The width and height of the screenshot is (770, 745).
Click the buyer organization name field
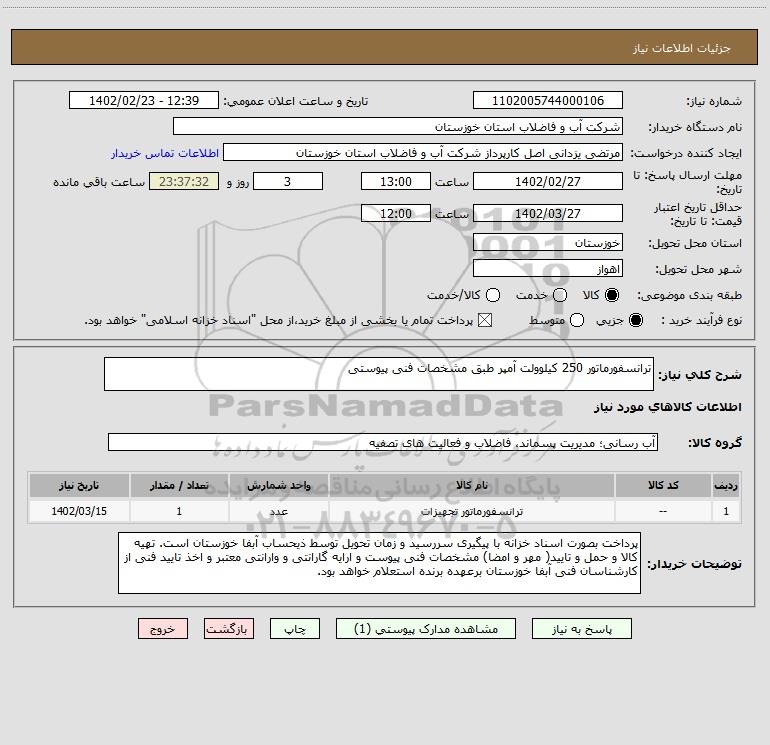398,127
